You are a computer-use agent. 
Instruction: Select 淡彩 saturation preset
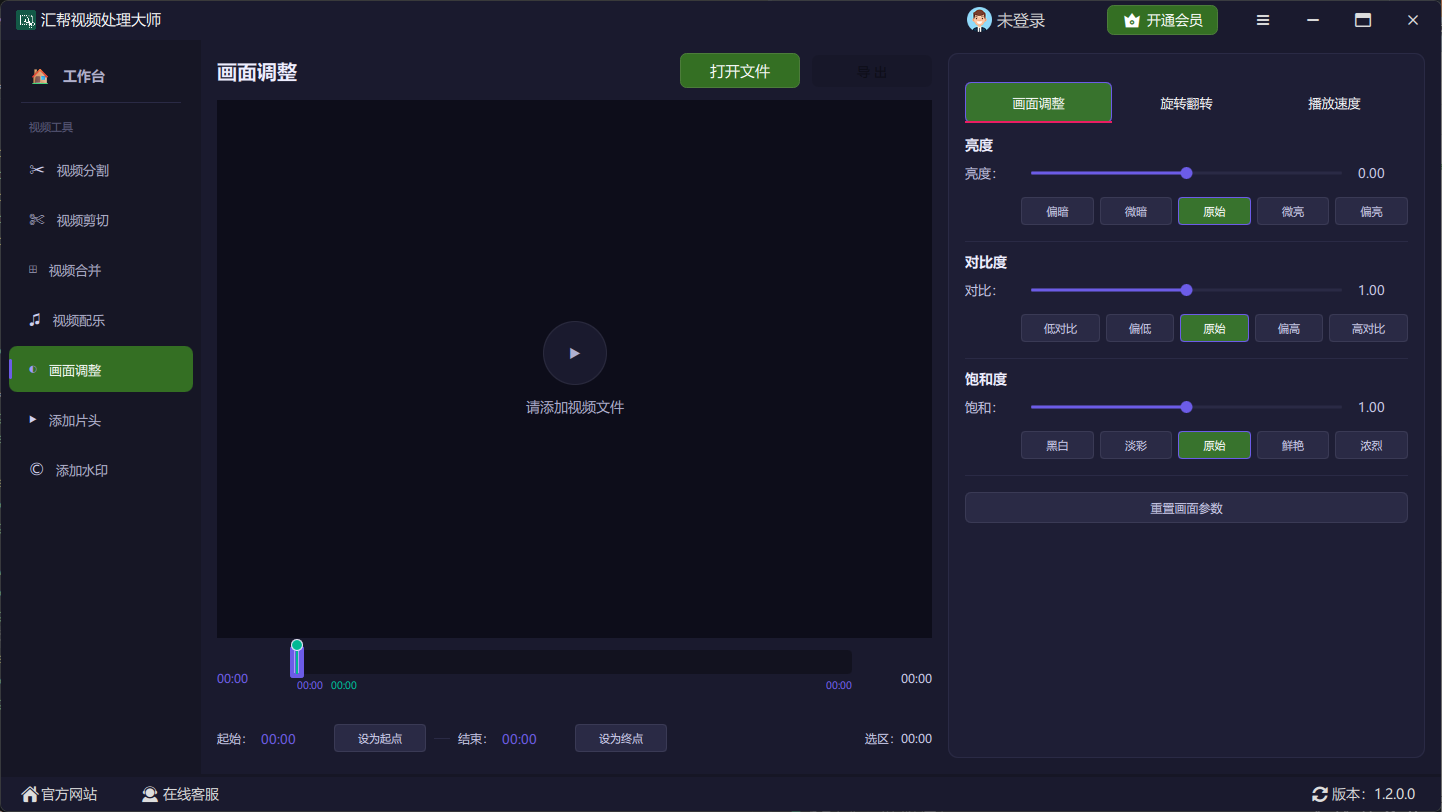1136,445
